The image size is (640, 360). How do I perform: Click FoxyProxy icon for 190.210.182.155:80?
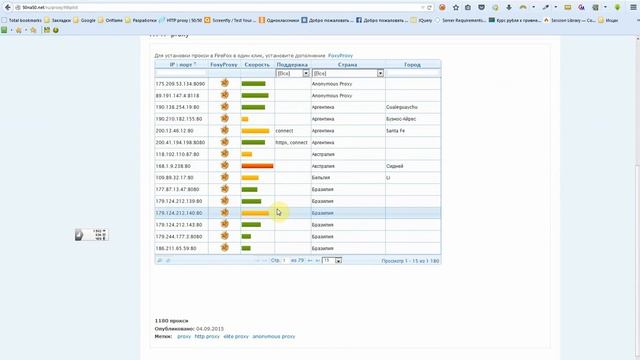coord(224,119)
